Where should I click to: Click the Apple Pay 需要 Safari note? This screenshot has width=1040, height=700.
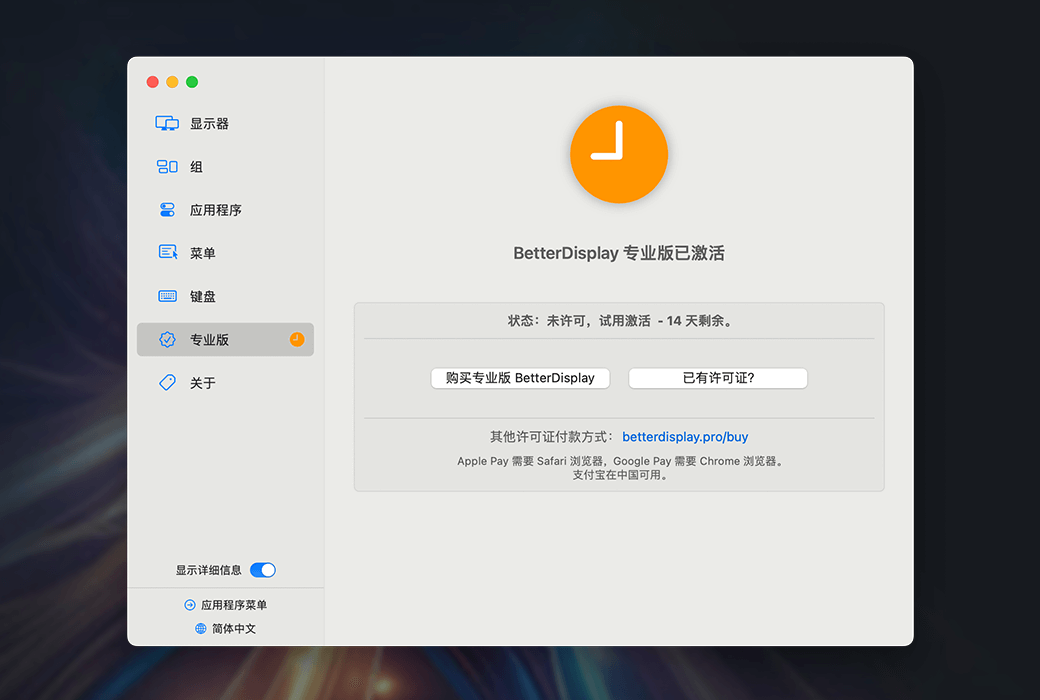pos(620,461)
